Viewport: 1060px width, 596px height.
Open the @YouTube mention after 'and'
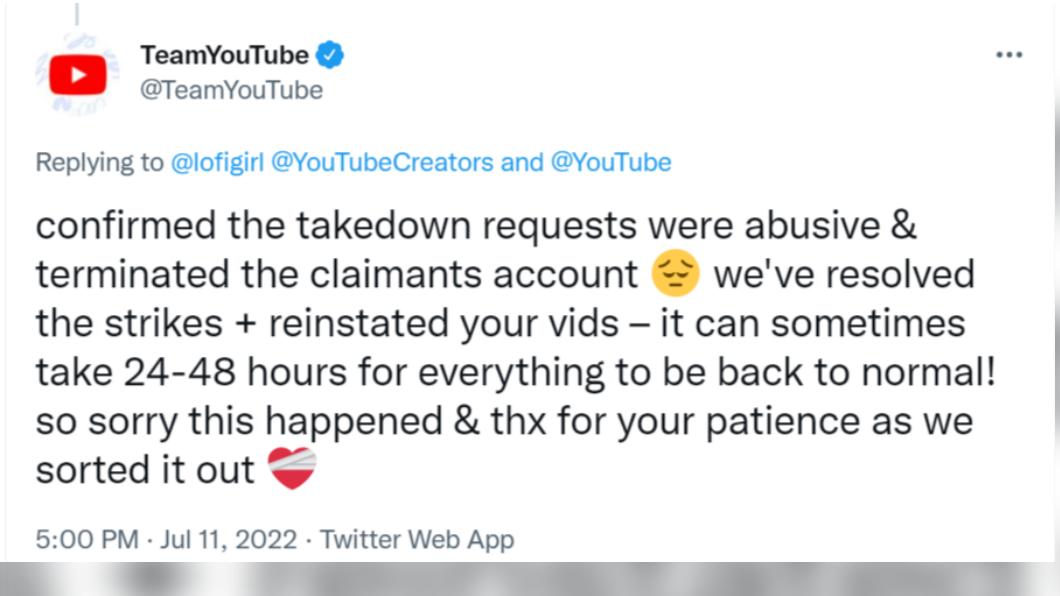tap(611, 162)
